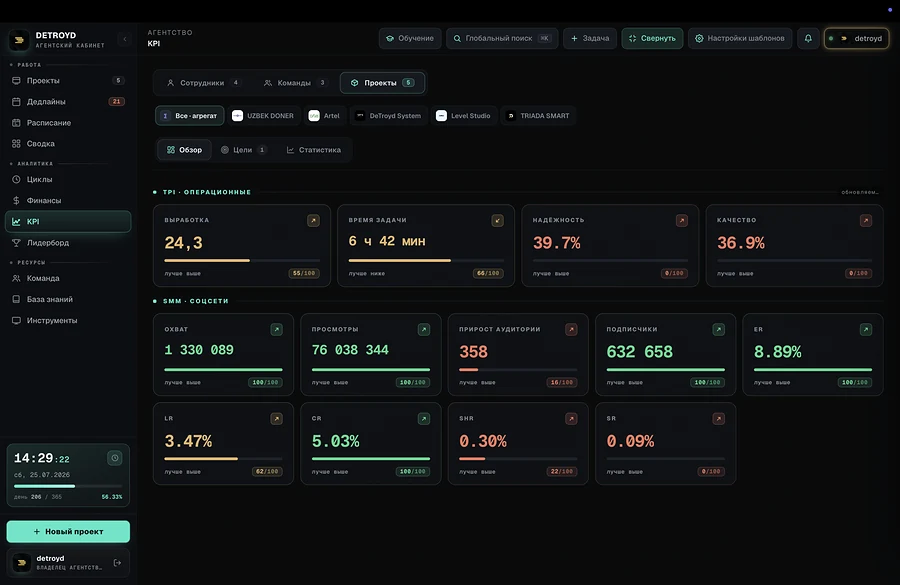This screenshot has width=900, height=585.
Task: Click the arrow icon on CR card
Action: [424, 419]
